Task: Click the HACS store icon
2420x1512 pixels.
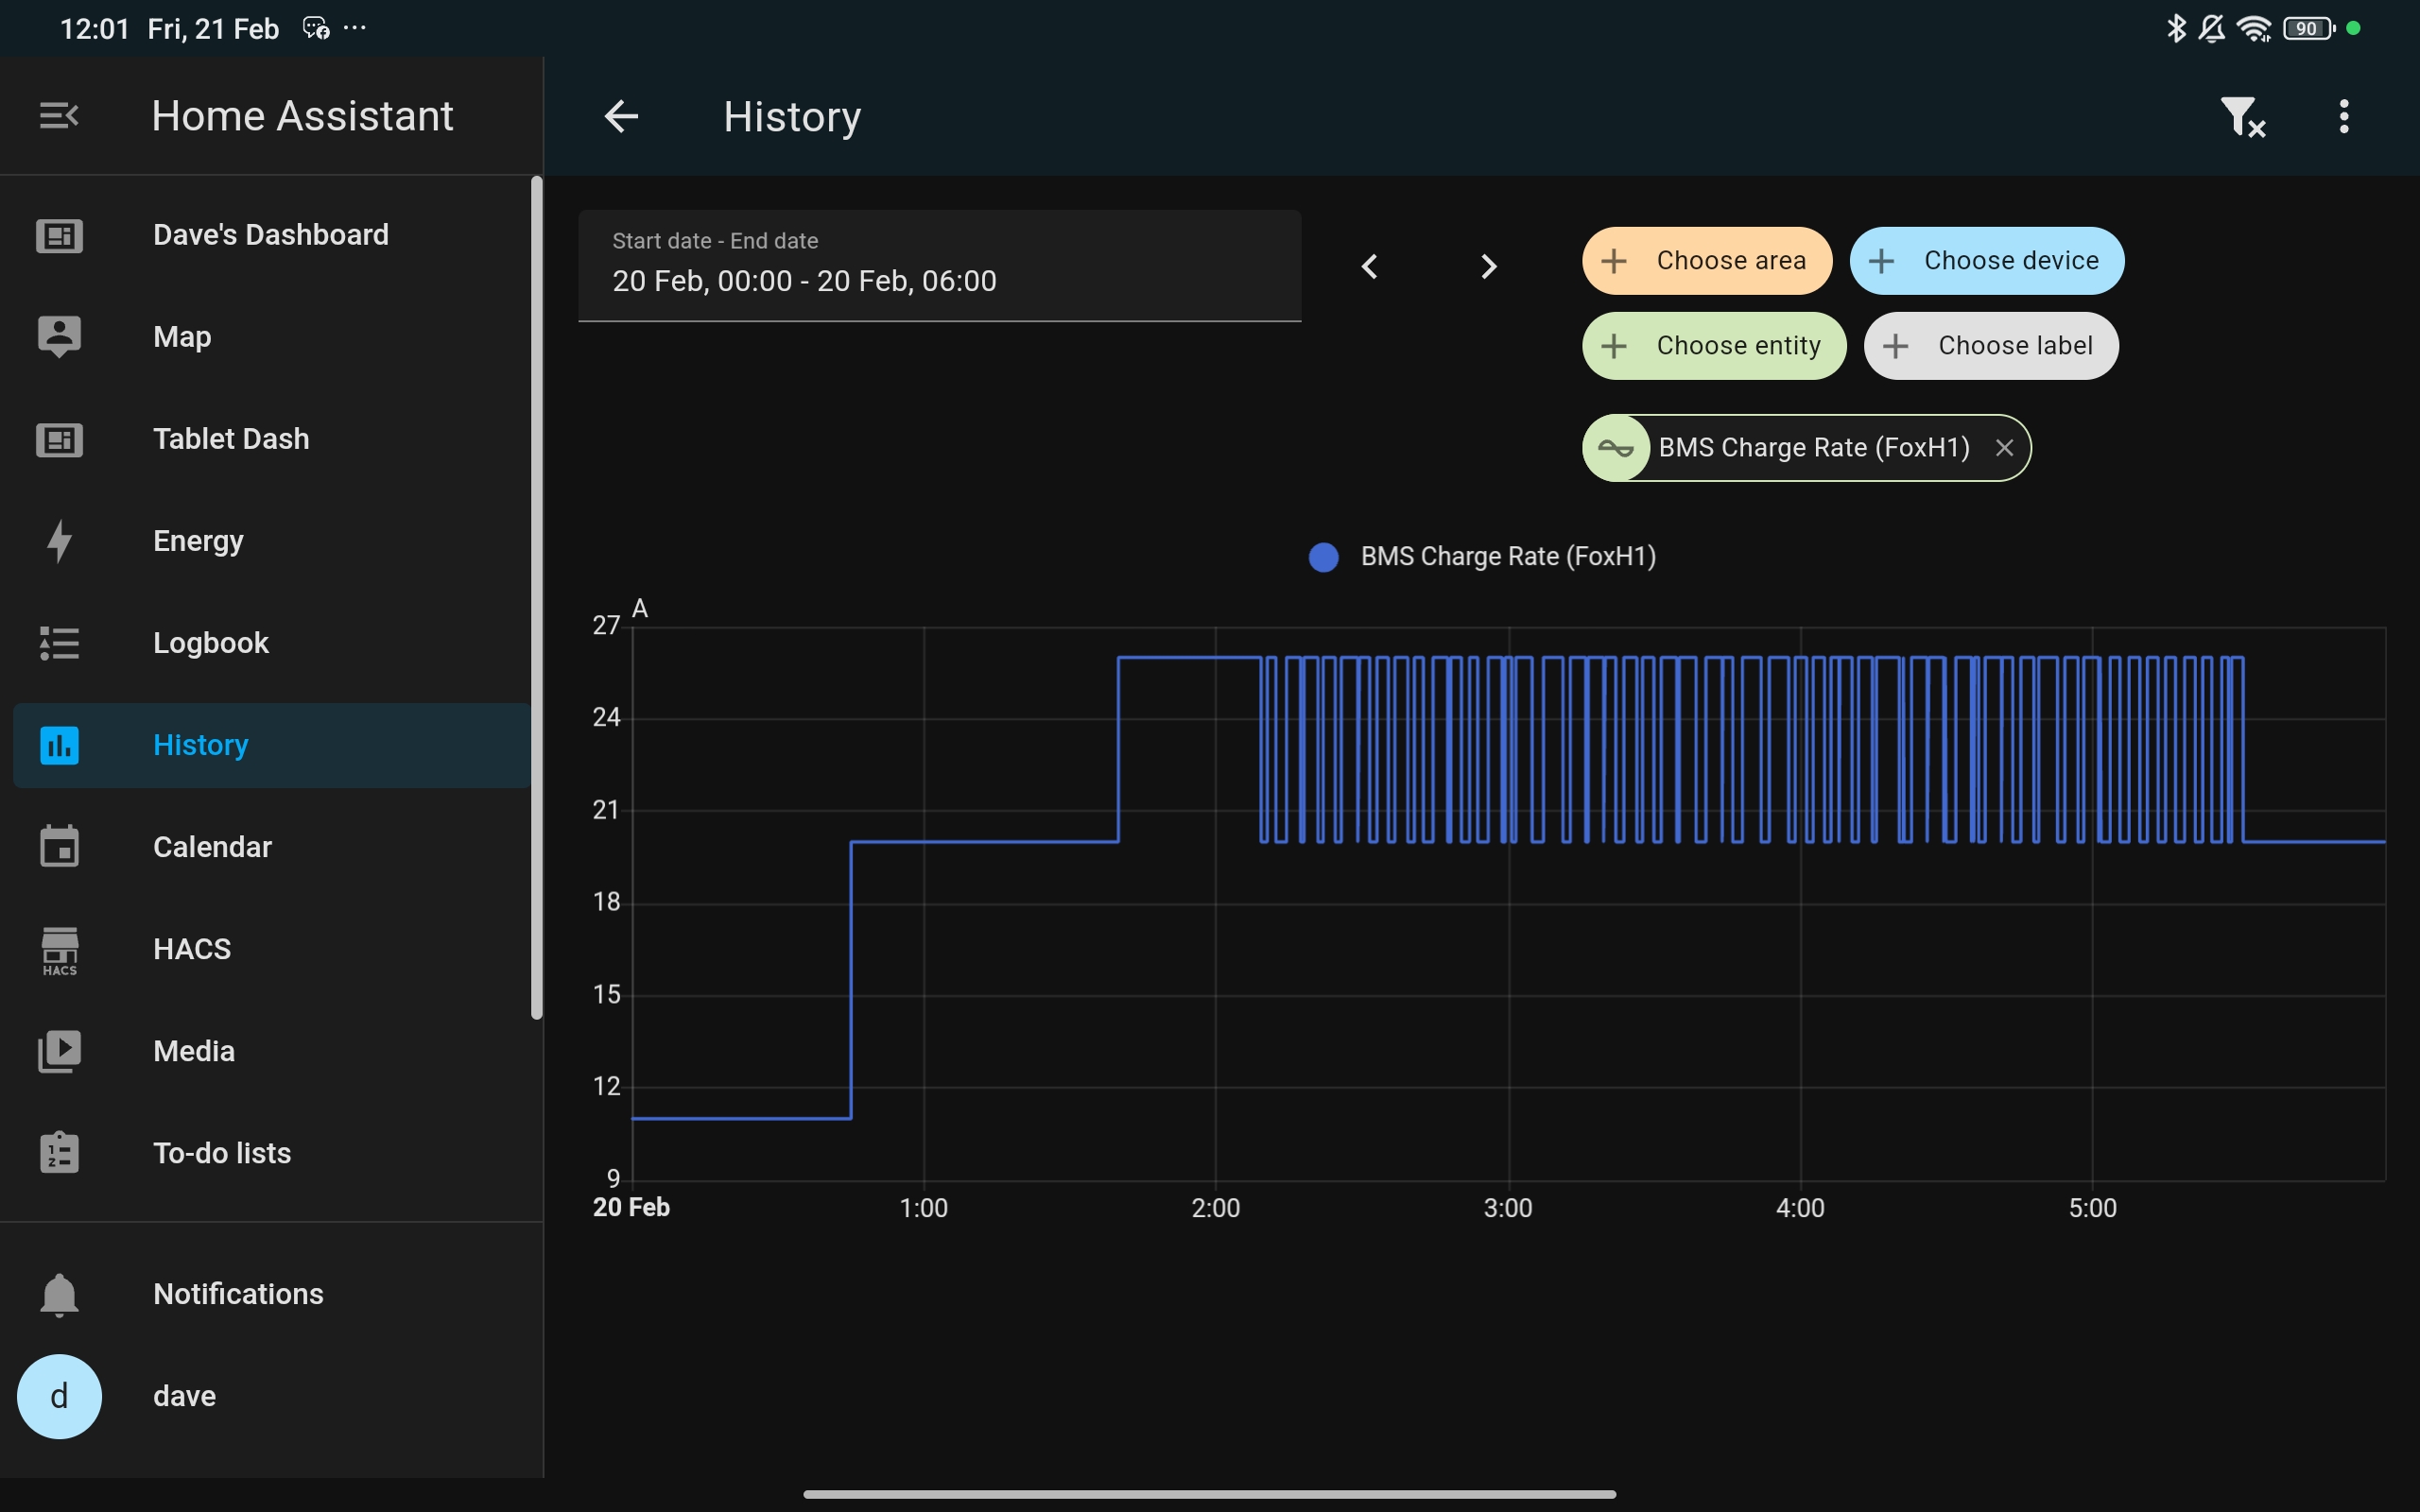Action: (60, 949)
